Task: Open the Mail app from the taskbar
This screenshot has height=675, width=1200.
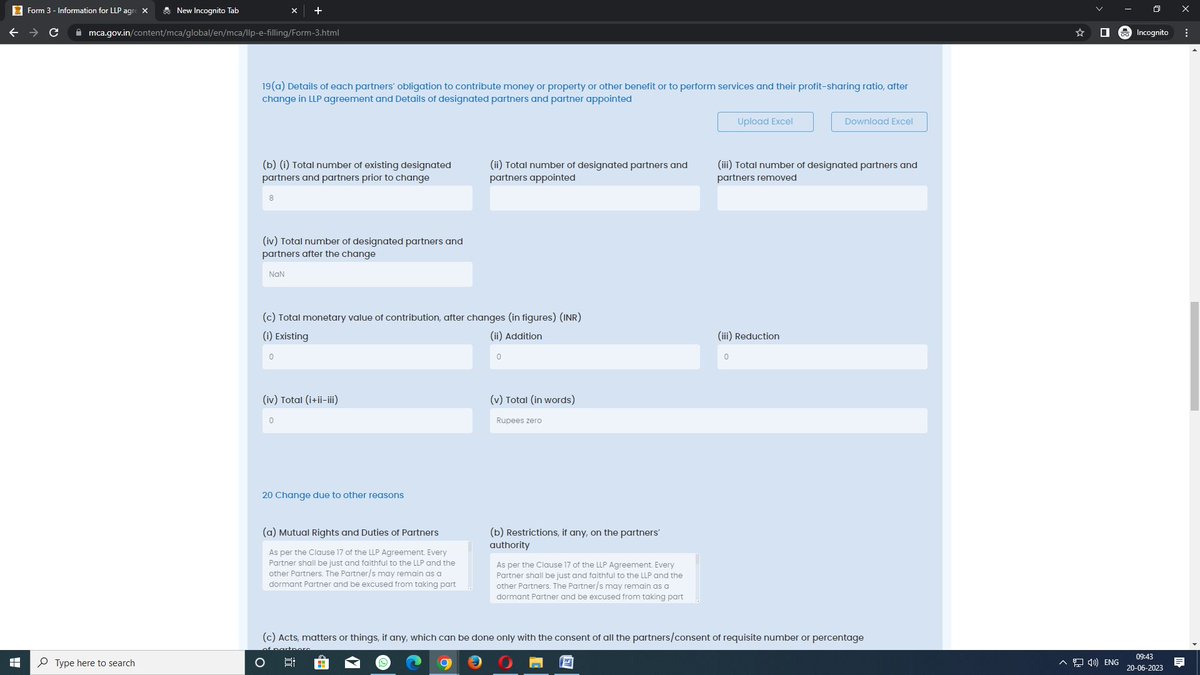Action: 351,663
